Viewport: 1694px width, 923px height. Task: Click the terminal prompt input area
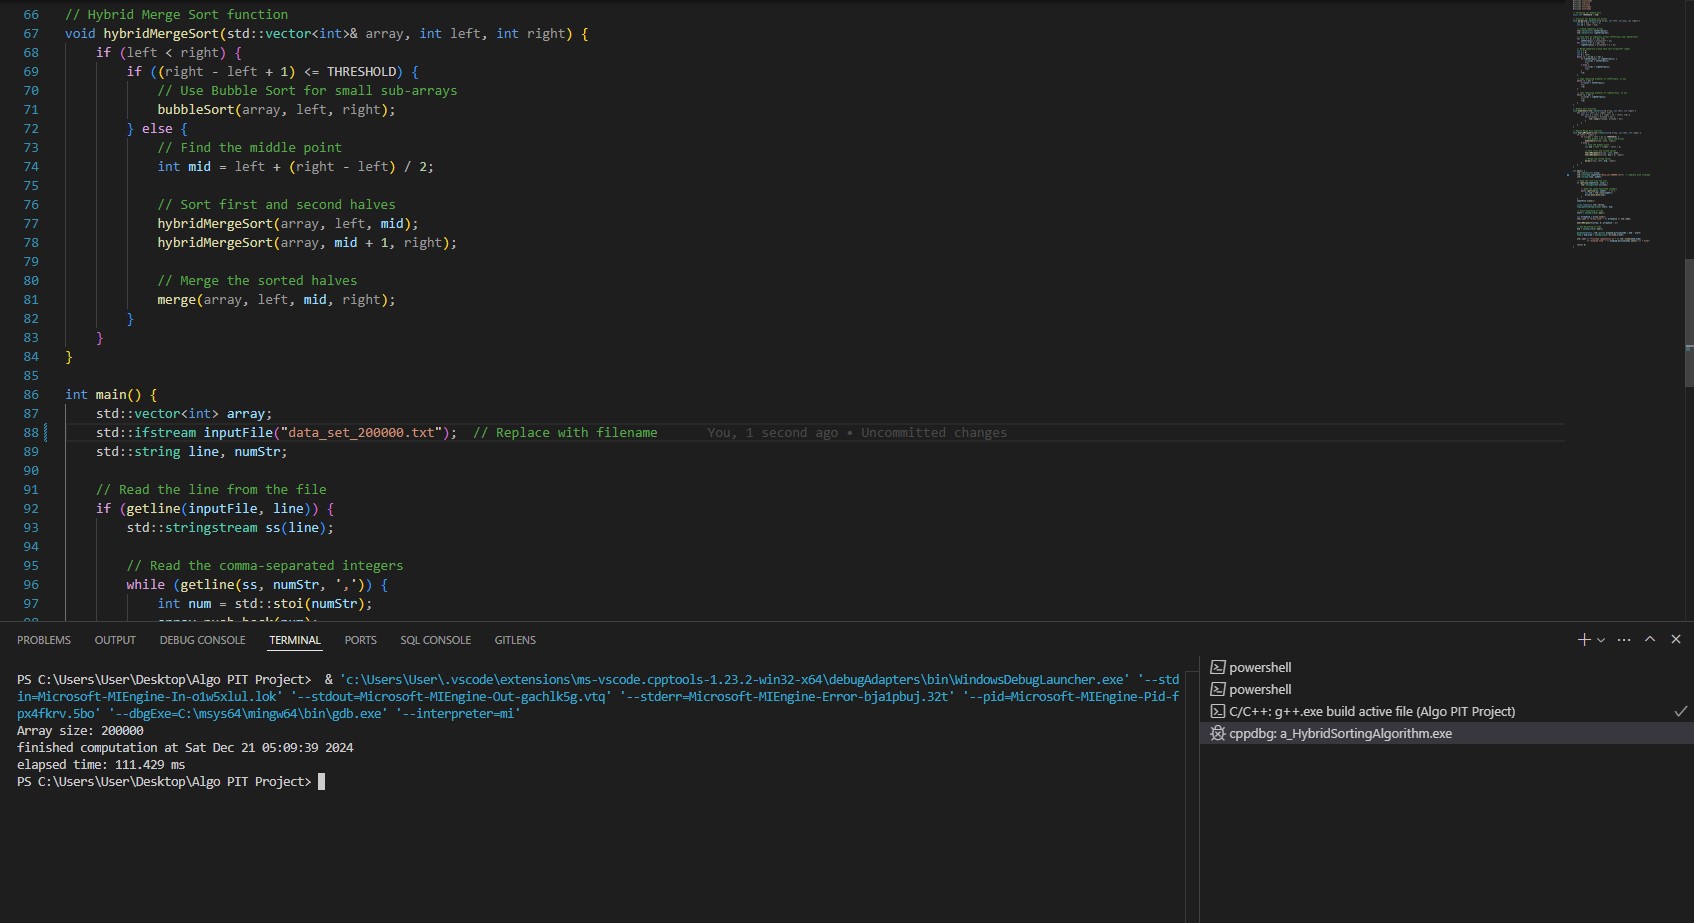tap(322, 782)
